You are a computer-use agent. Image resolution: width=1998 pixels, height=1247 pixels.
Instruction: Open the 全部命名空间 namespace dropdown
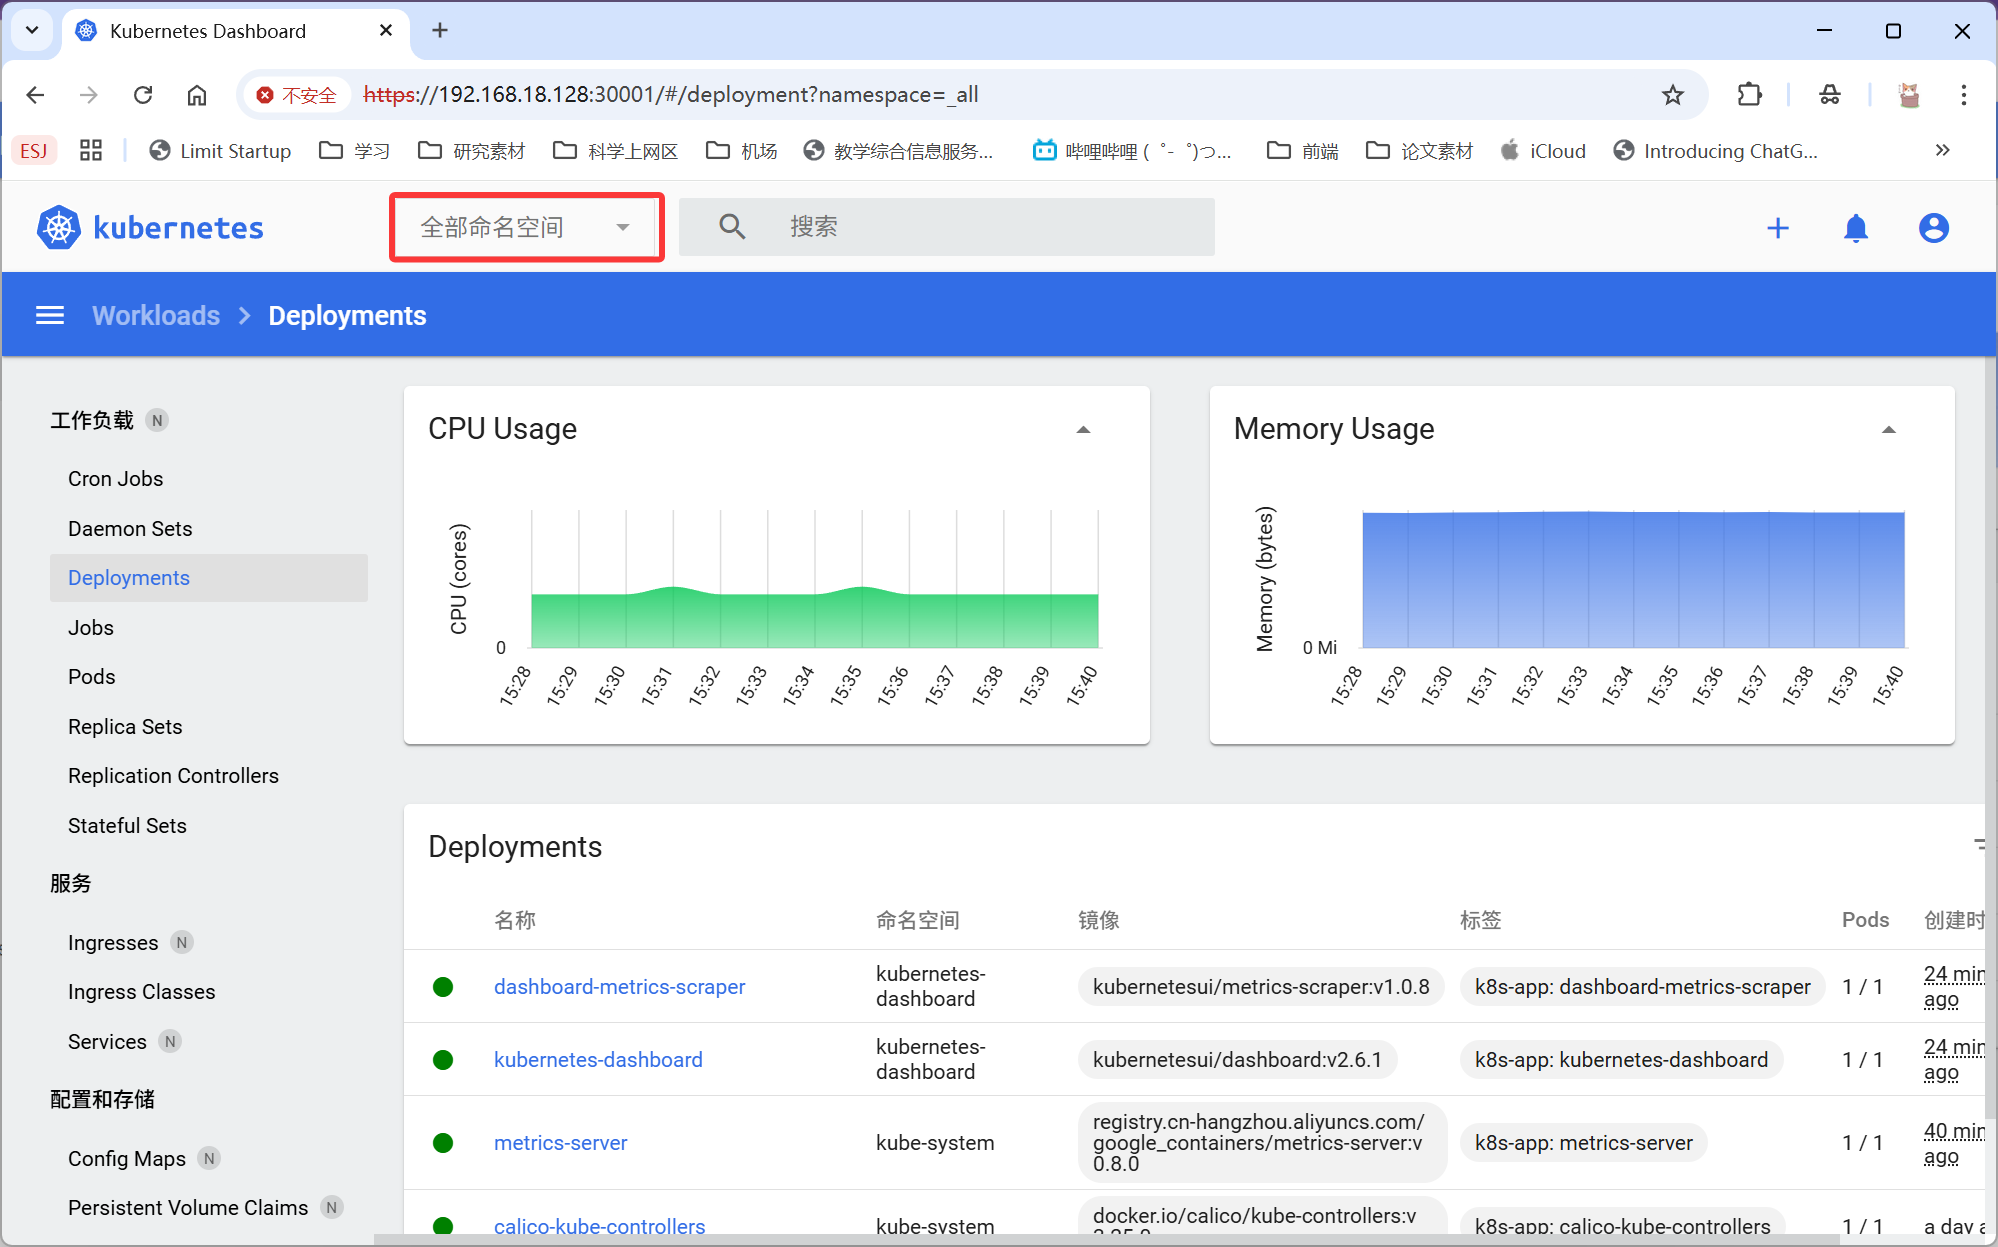(x=526, y=228)
